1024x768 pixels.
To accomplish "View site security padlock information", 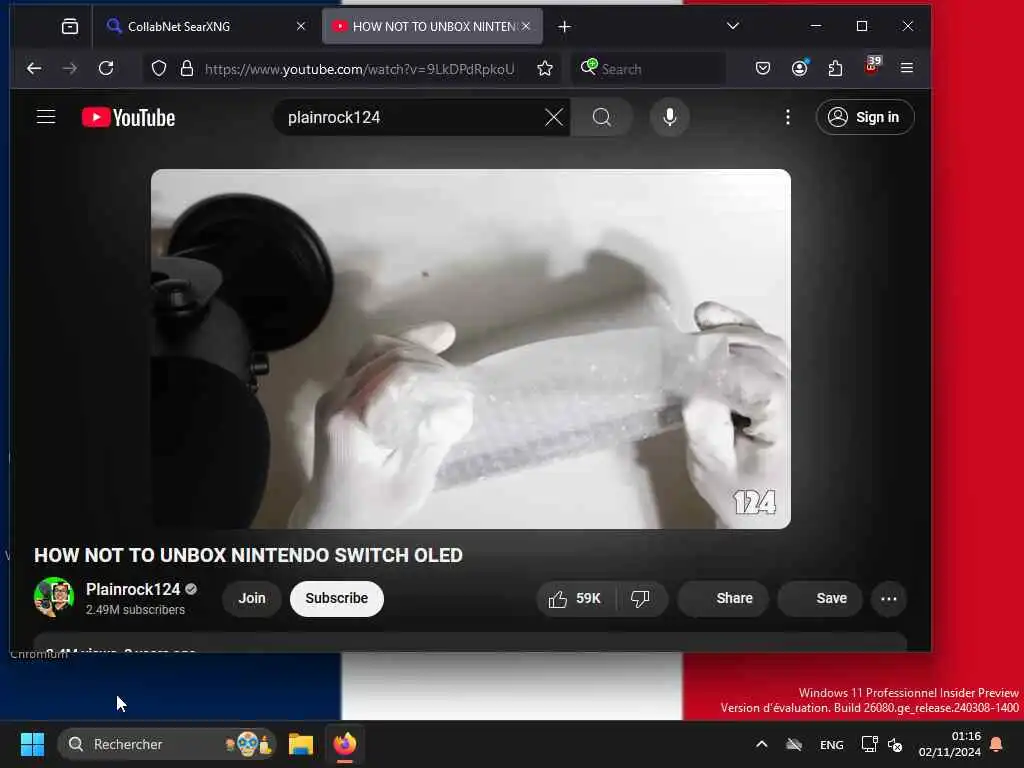I will click(187, 69).
